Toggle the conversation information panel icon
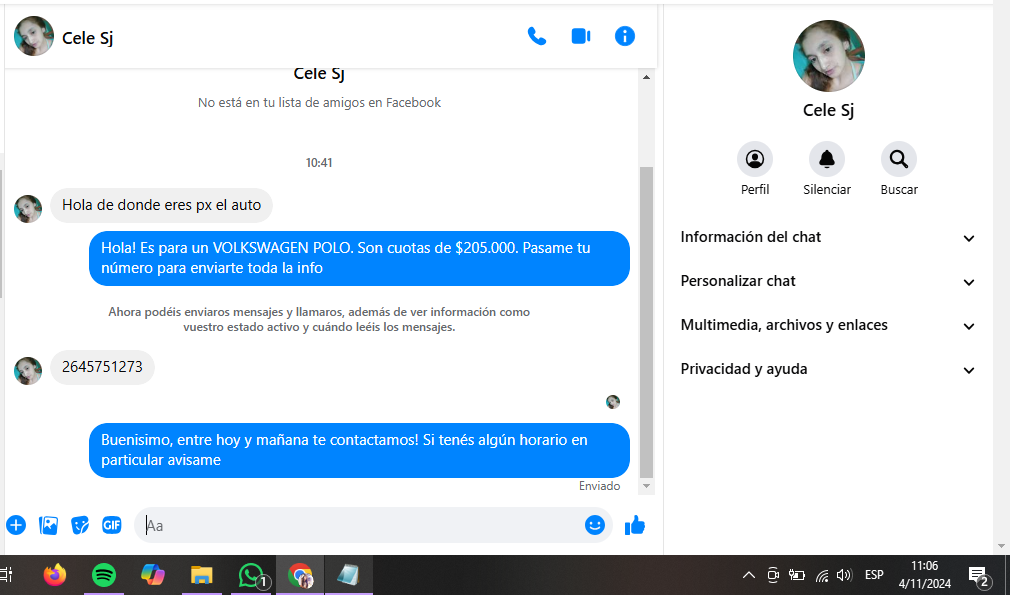Viewport: 1010px width, 595px height. click(x=625, y=36)
